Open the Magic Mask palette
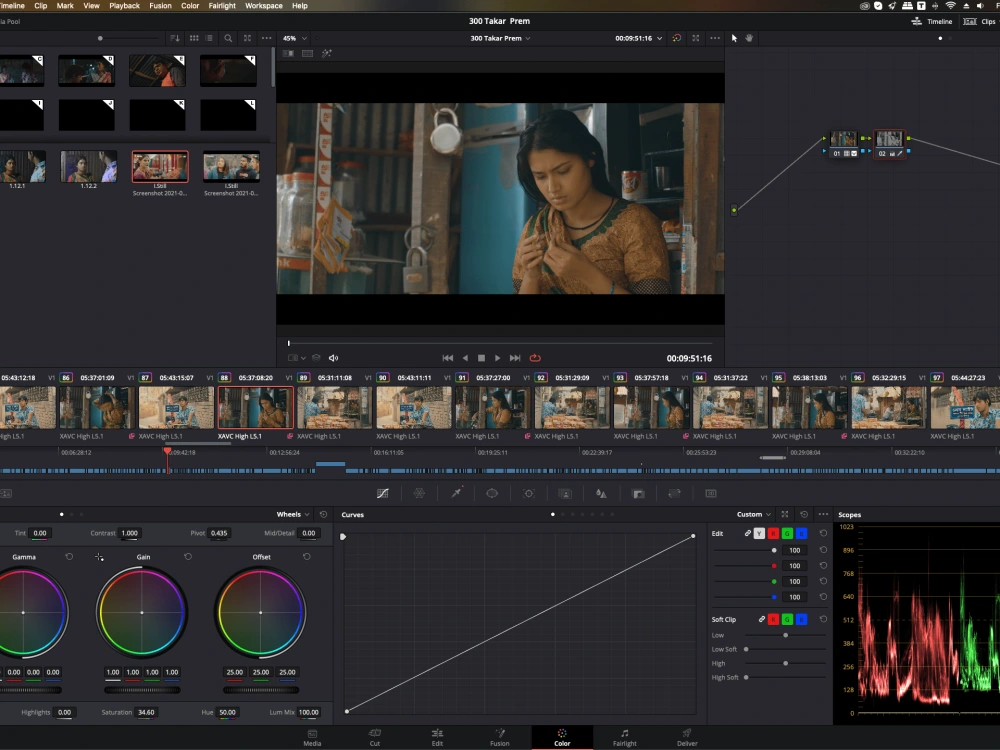 [x=565, y=494]
